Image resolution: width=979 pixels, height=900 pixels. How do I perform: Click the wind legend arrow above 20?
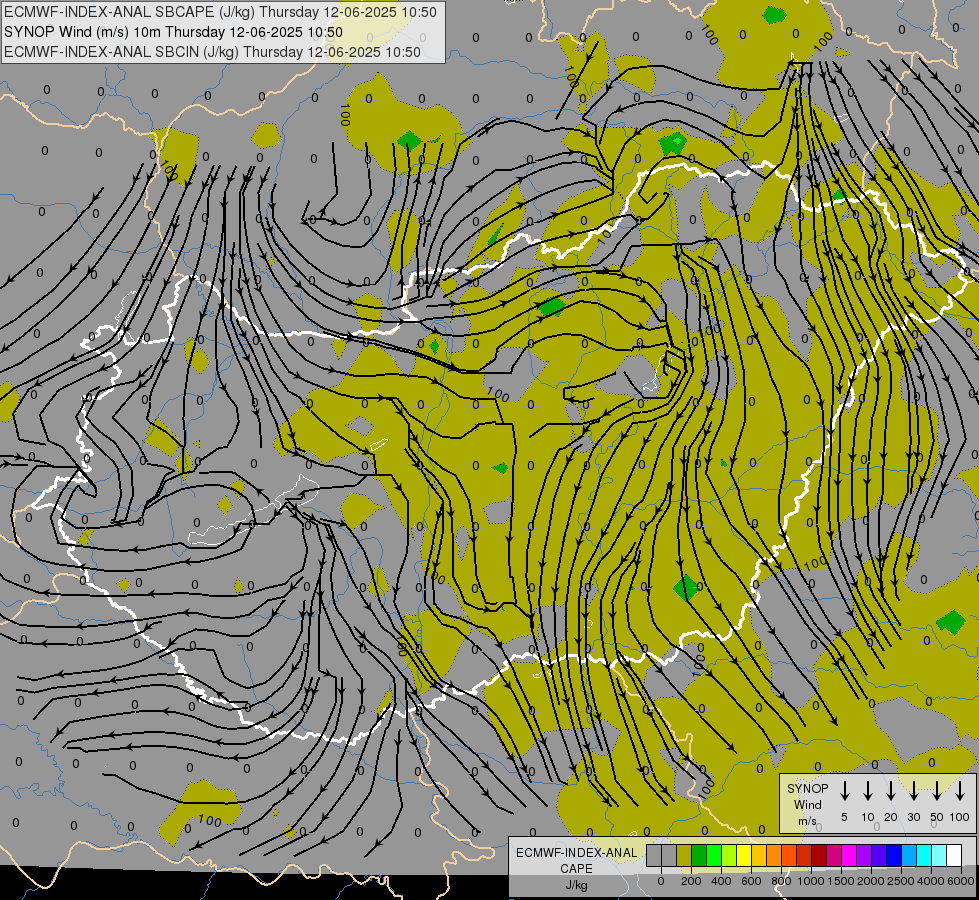(890, 791)
